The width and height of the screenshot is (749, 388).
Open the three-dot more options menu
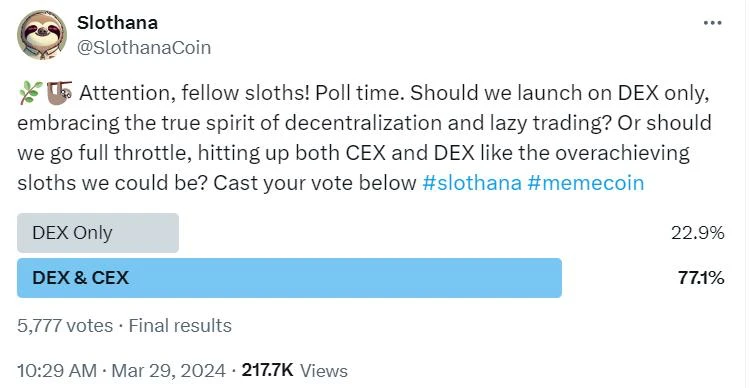712,23
